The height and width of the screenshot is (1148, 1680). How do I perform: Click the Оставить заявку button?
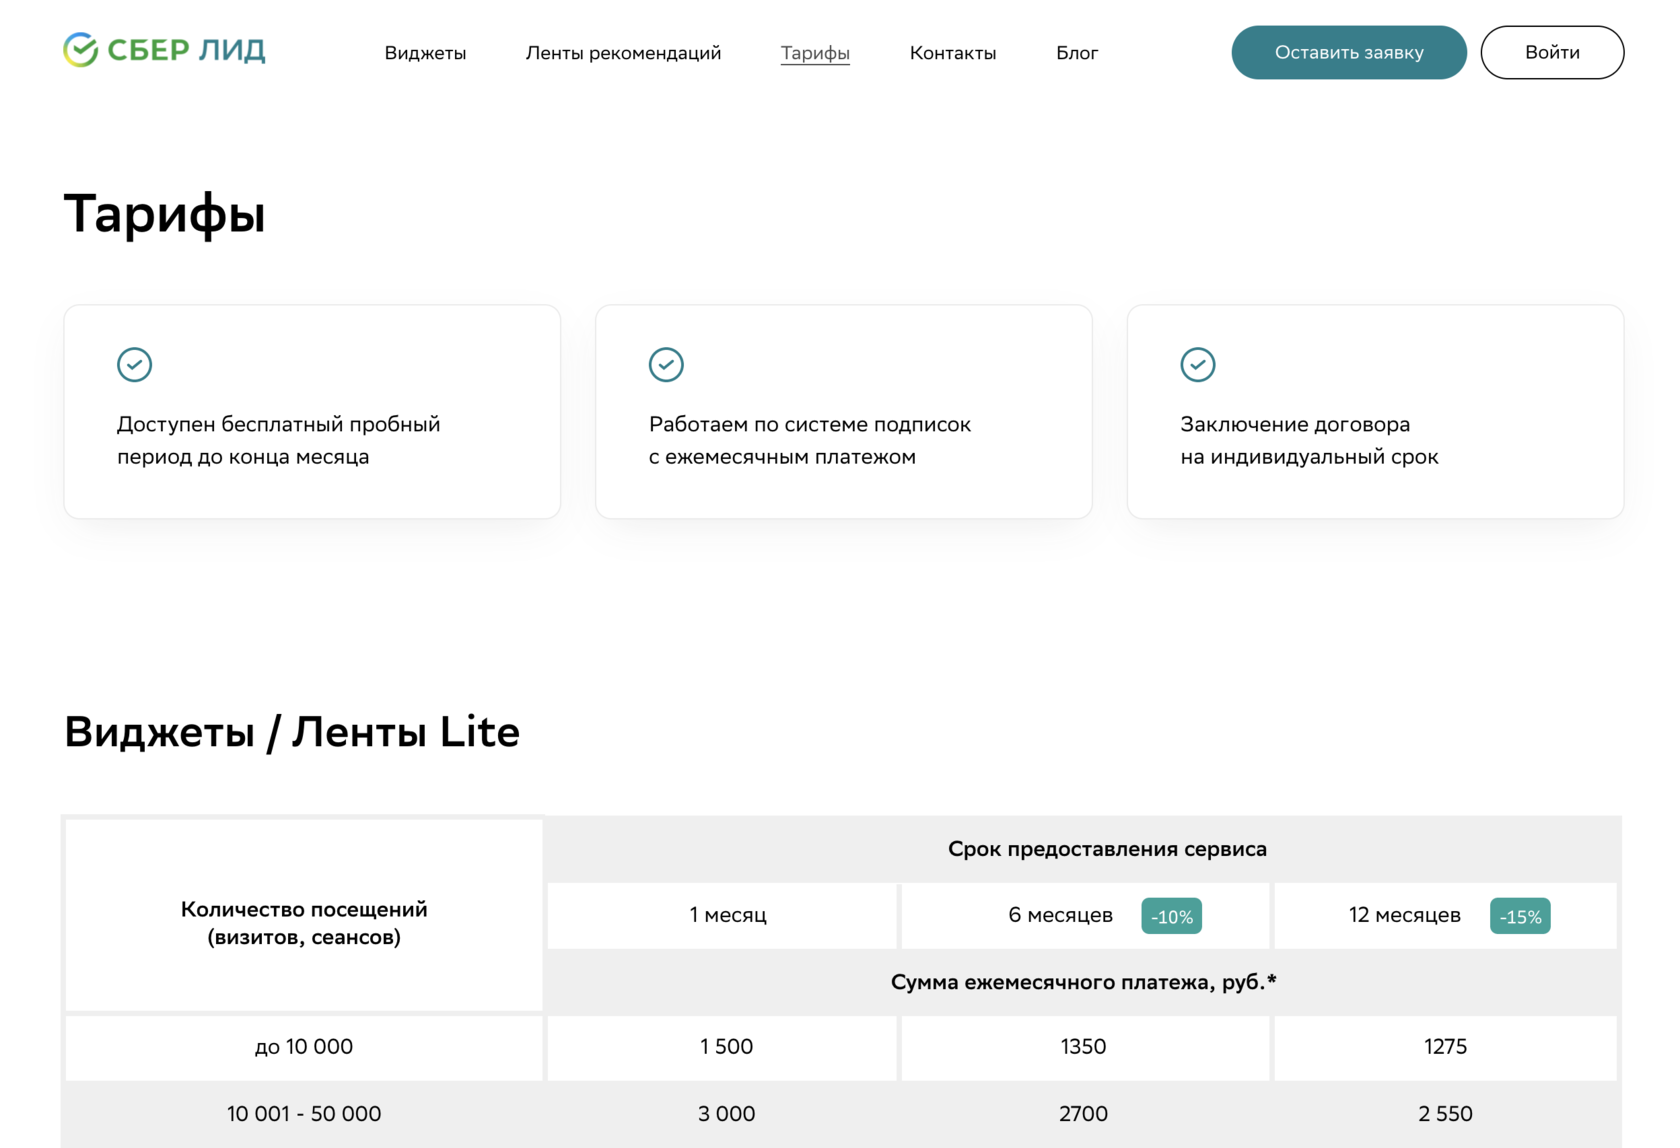[1349, 52]
